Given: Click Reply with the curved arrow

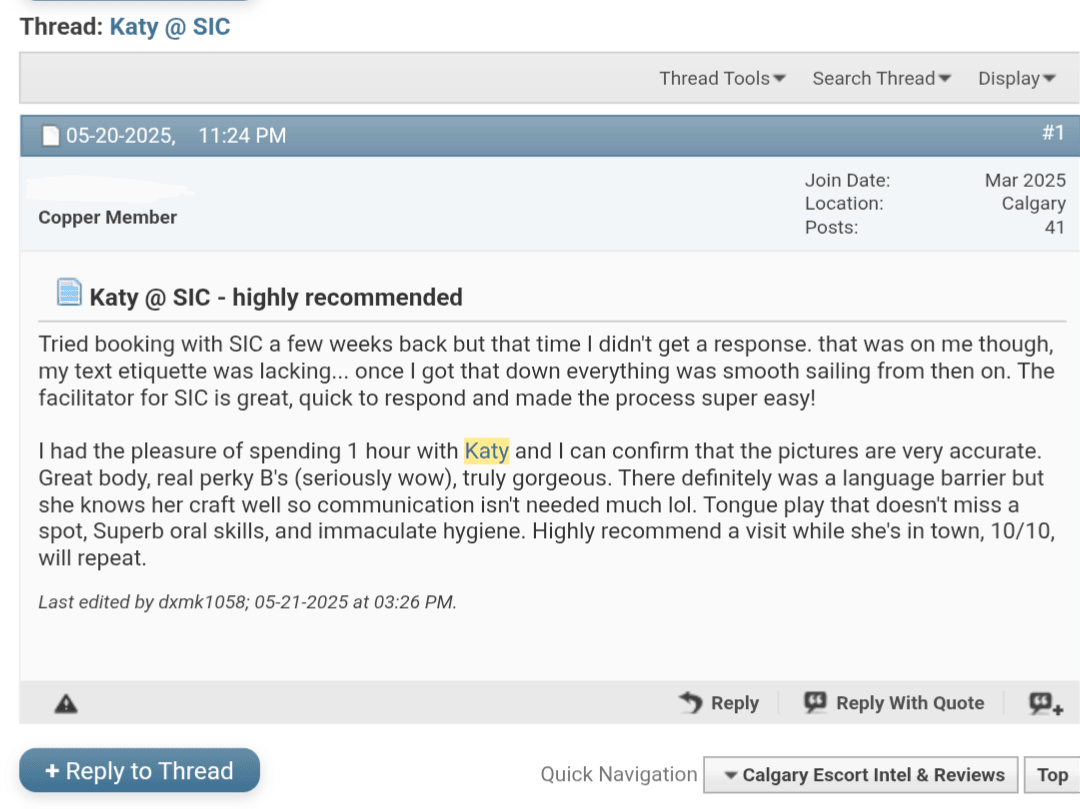Looking at the screenshot, I should tap(719, 703).
